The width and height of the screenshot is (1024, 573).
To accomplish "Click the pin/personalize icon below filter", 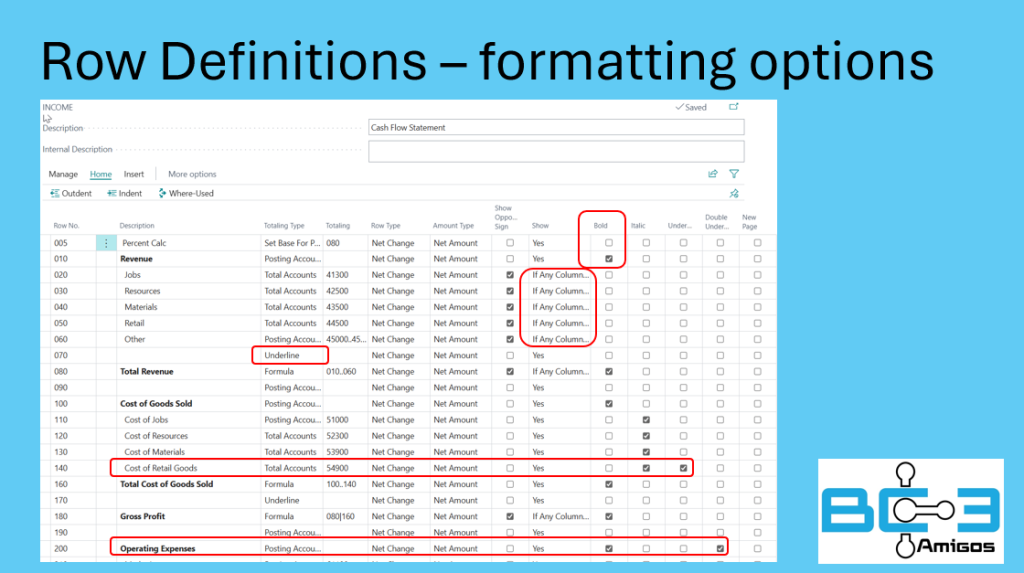I will click(x=734, y=193).
